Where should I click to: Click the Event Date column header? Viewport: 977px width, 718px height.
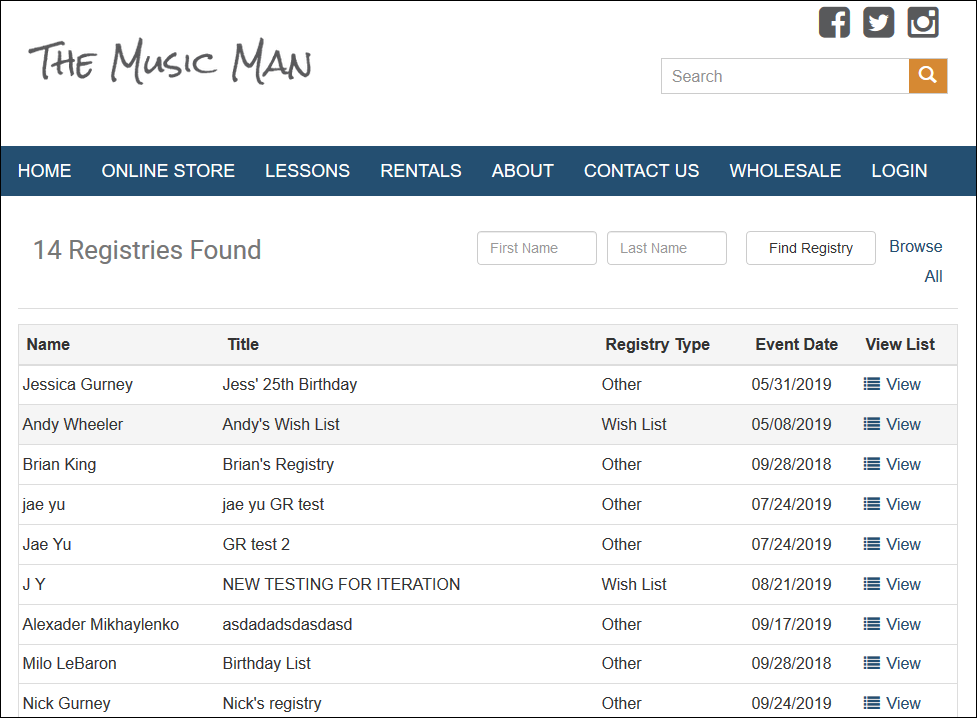click(x=796, y=344)
